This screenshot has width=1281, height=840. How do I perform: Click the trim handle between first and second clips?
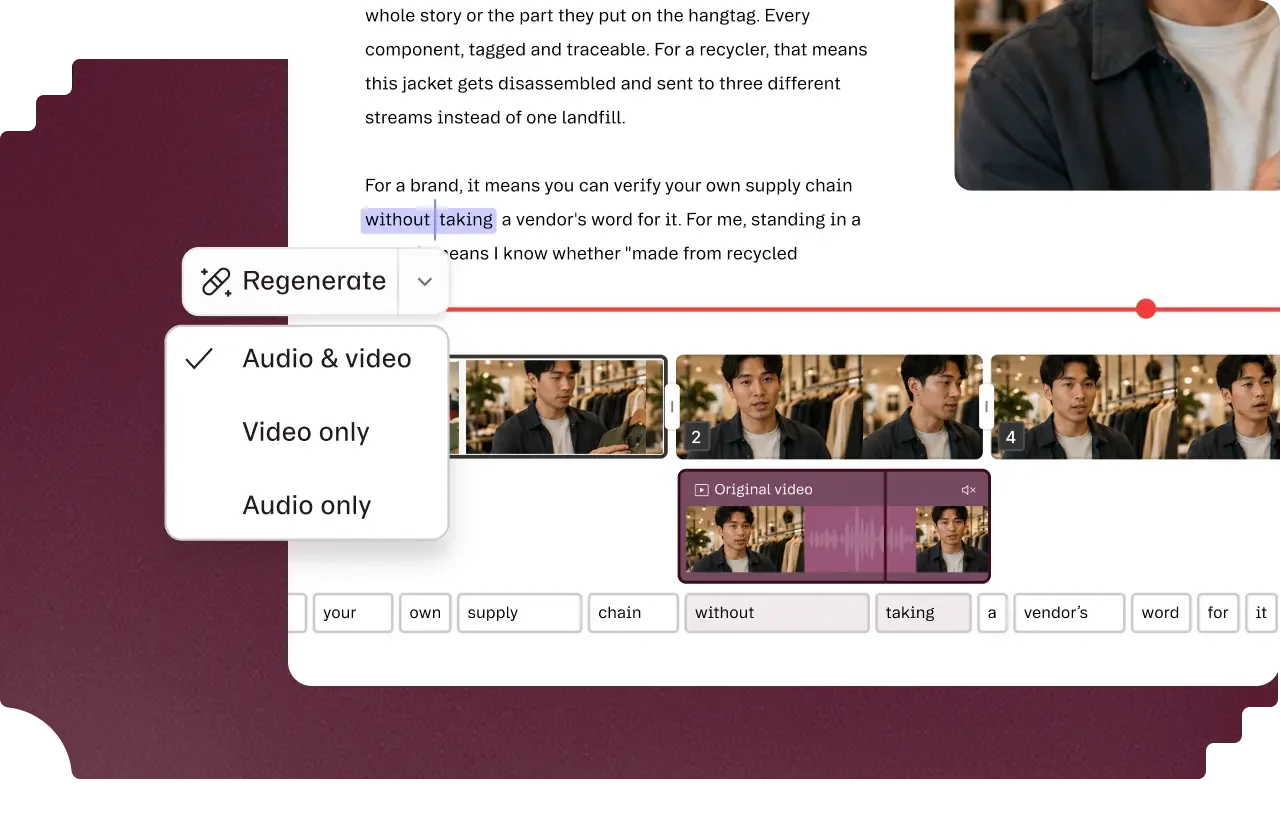pos(672,407)
